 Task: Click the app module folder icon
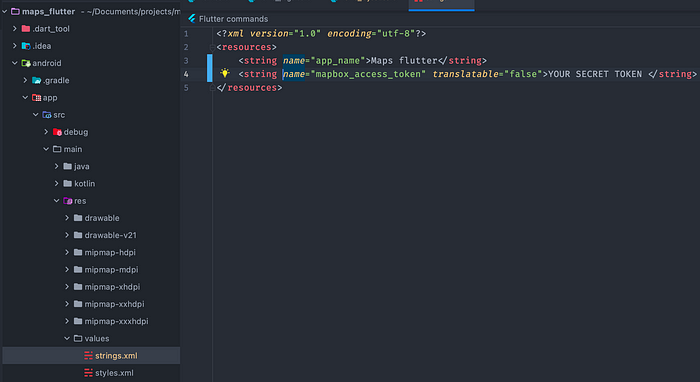click(x=37, y=97)
